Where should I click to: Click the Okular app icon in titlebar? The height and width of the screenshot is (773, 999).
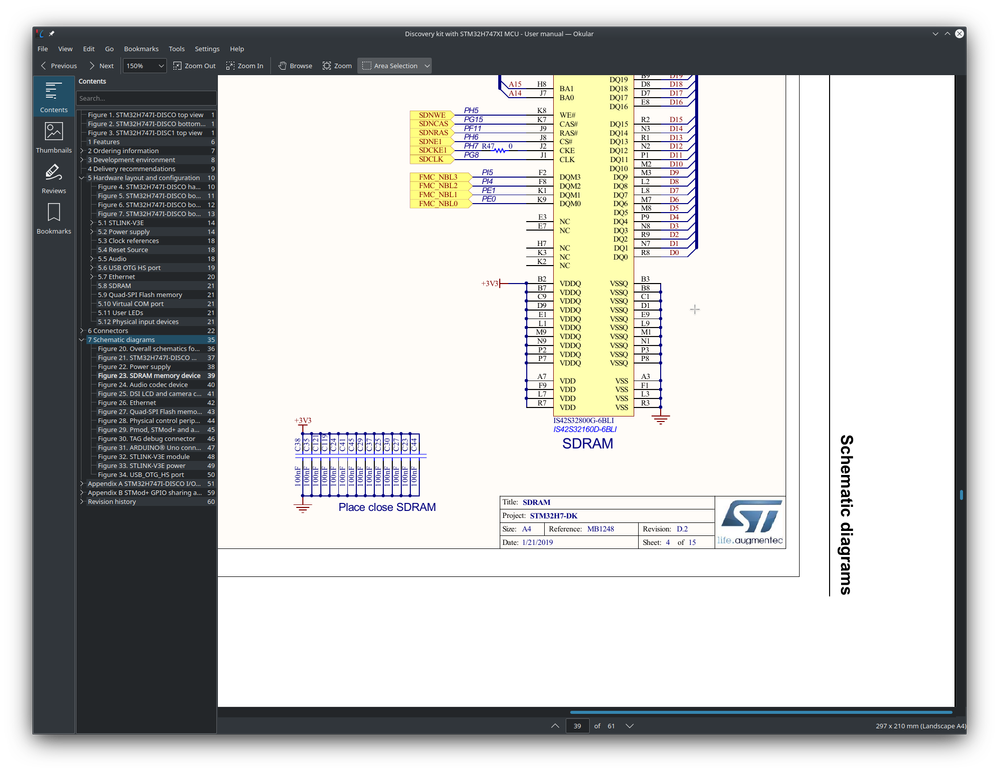tap(41, 34)
